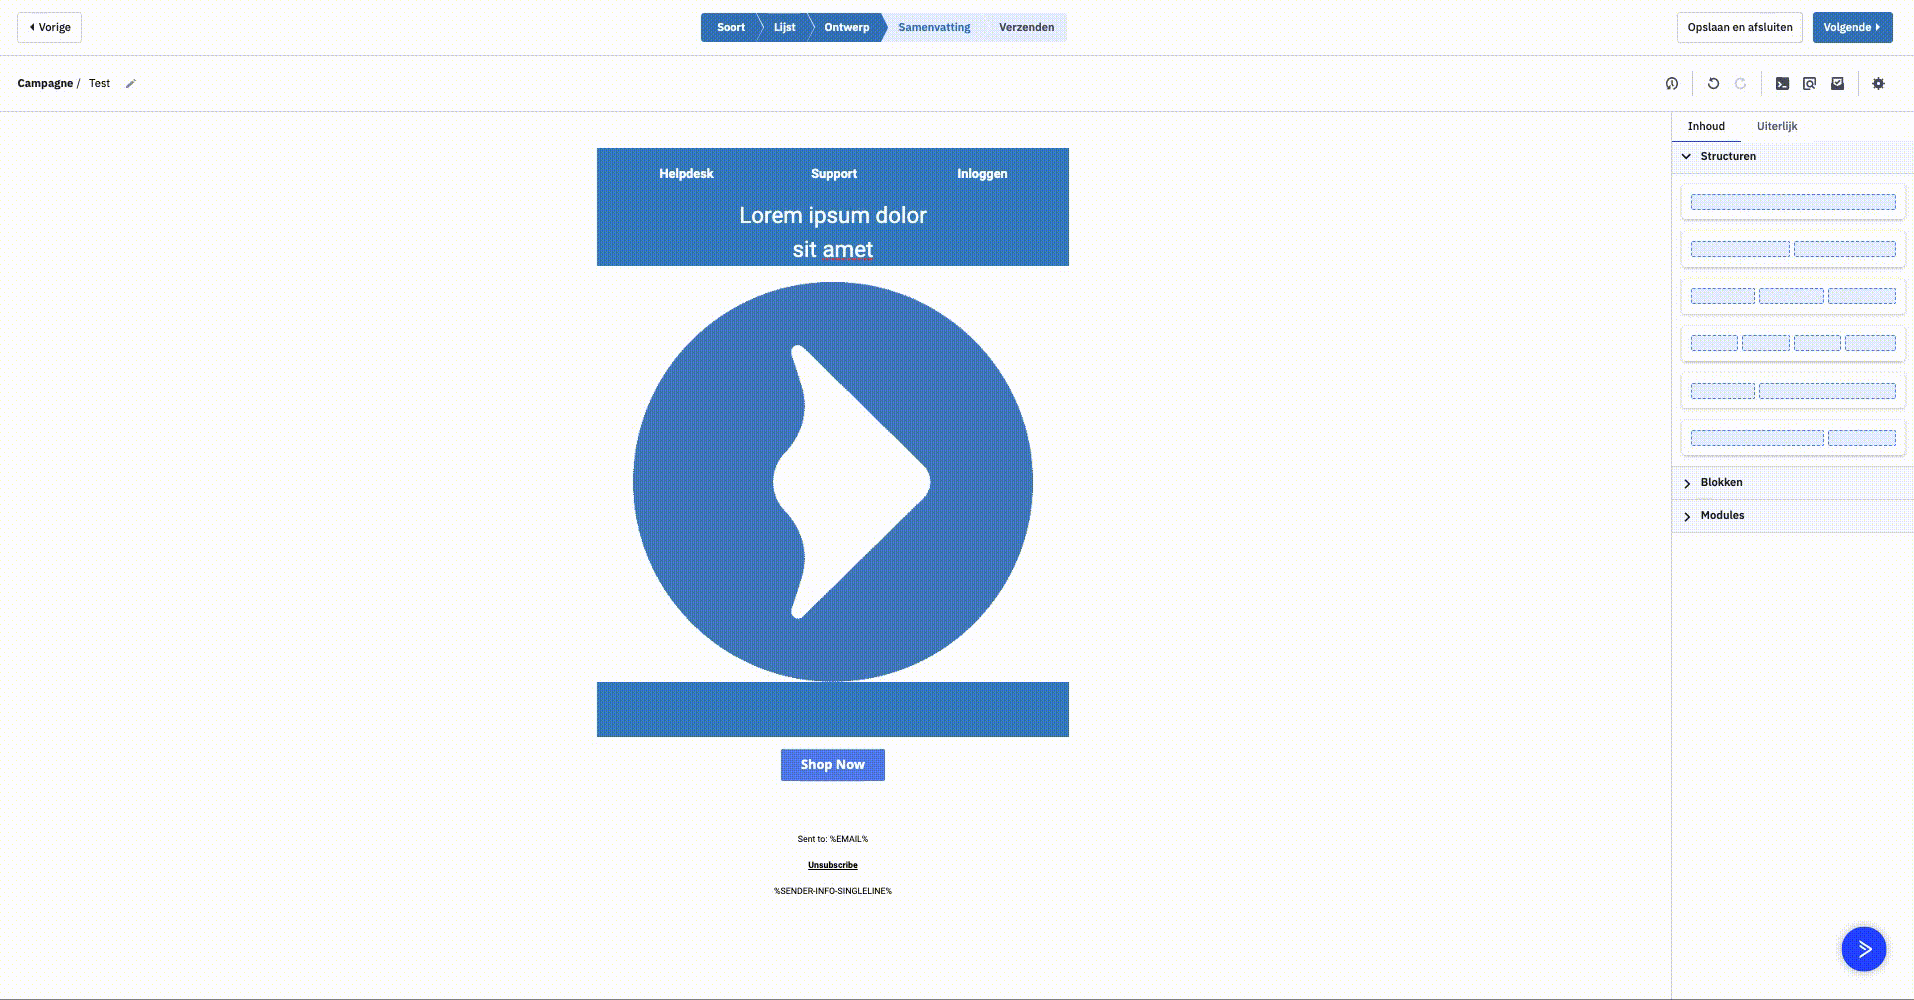Open the code editor terminal icon
Viewport: 1914px width, 1000px height.
coord(1782,84)
